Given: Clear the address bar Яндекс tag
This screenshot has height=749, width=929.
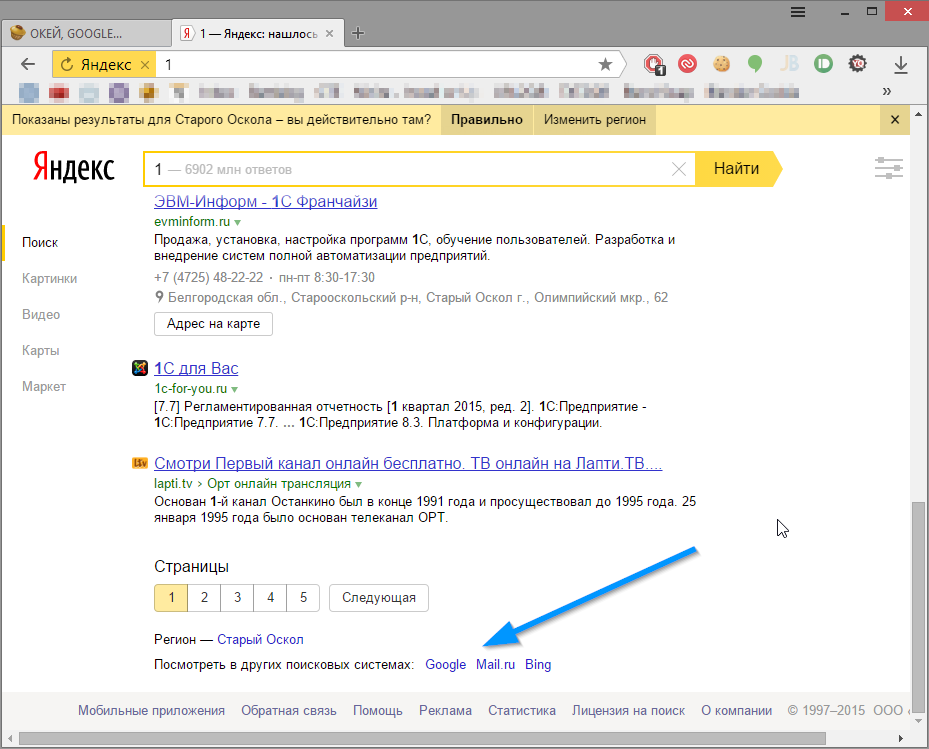Looking at the screenshot, I should tap(145, 65).
